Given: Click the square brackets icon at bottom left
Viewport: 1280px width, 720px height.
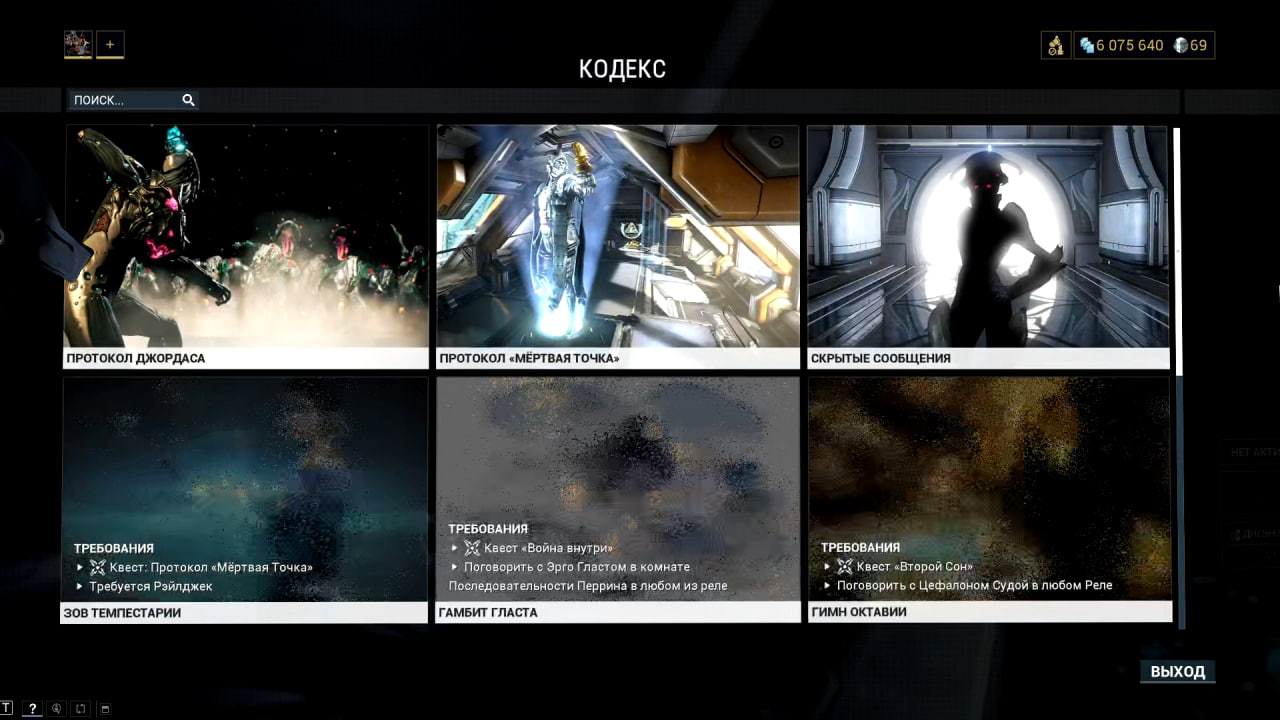Looking at the screenshot, I should [81, 709].
